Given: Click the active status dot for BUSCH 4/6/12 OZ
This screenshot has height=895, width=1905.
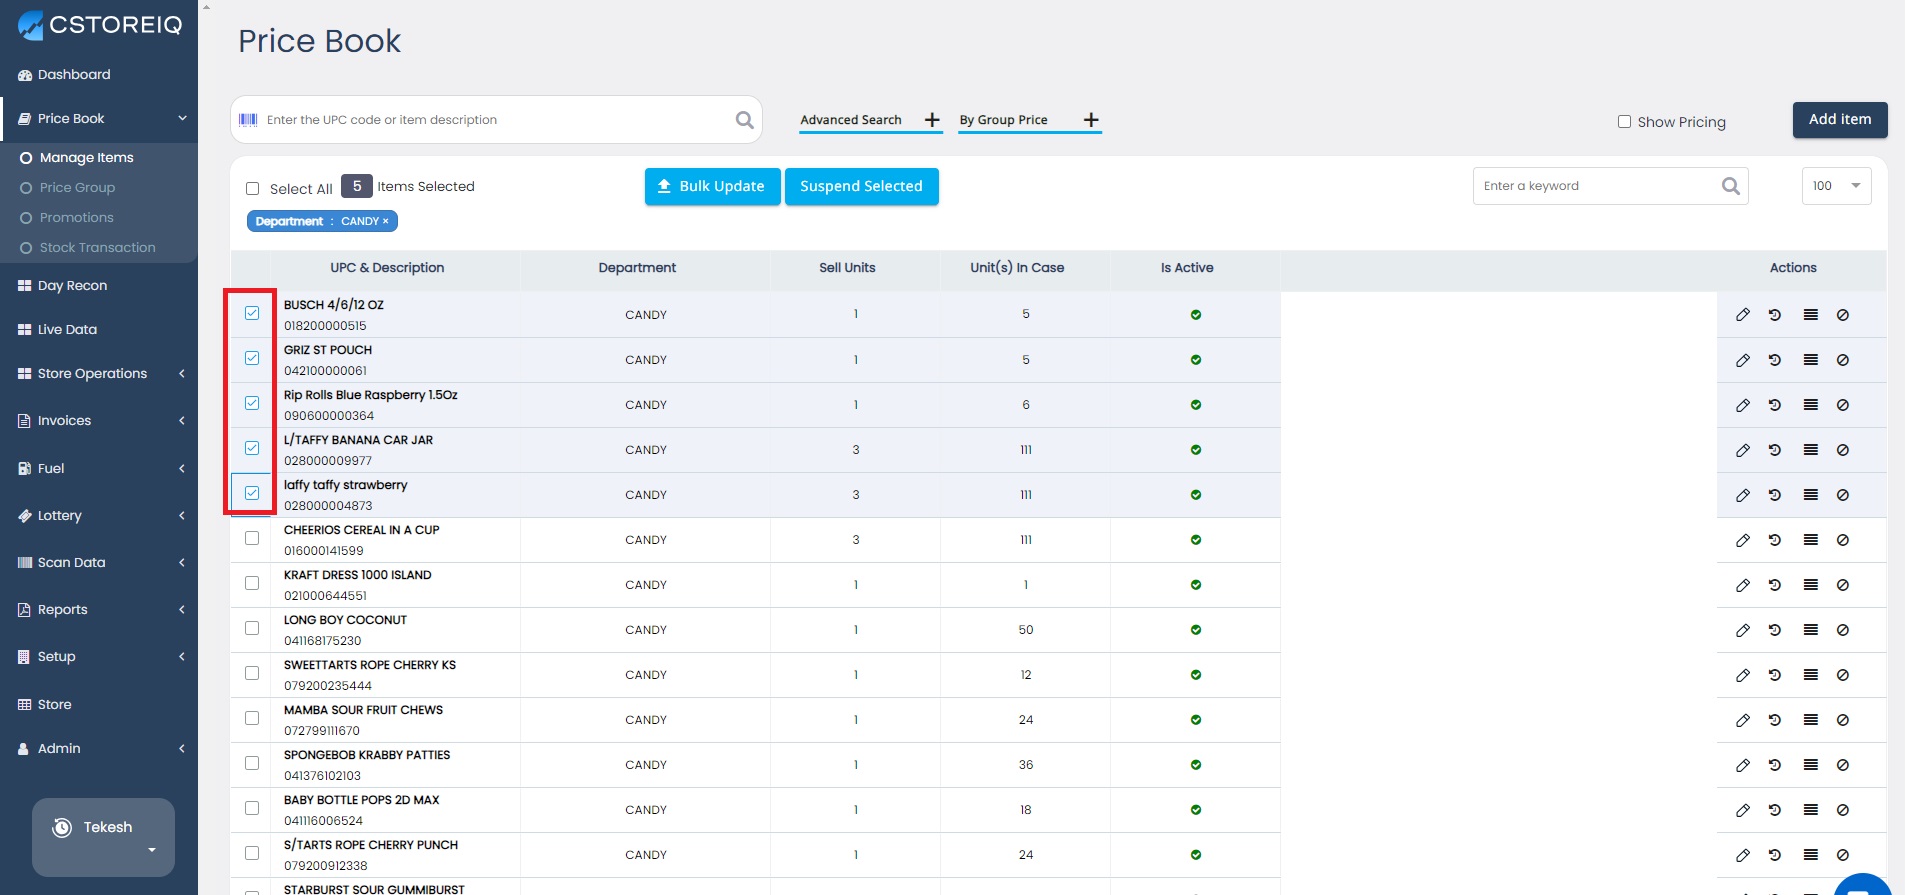Looking at the screenshot, I should click(x=1196, y=315).
